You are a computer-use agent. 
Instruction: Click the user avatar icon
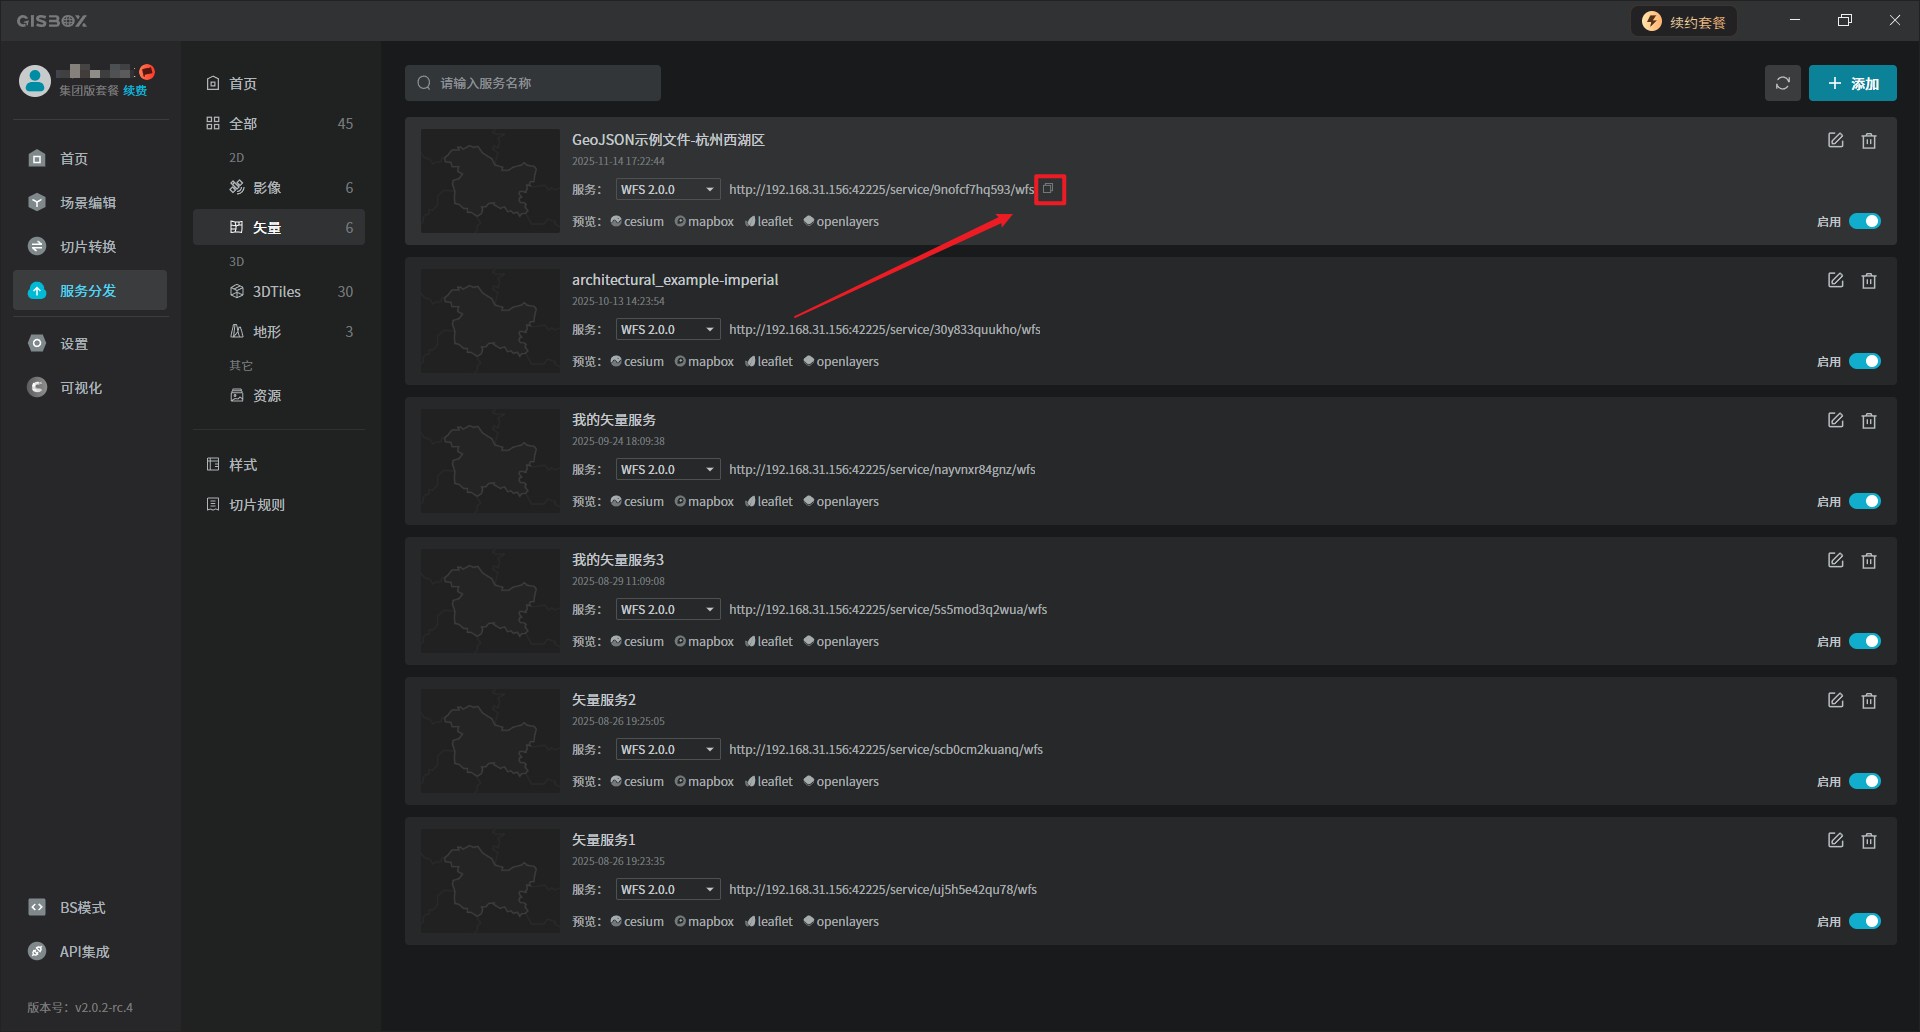35,81
